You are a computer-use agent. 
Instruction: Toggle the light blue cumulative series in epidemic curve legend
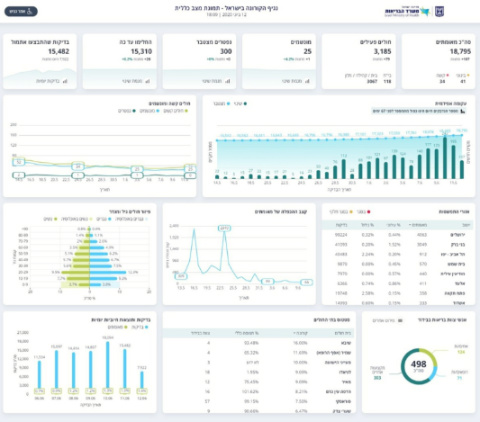click(x=222, y=104)
